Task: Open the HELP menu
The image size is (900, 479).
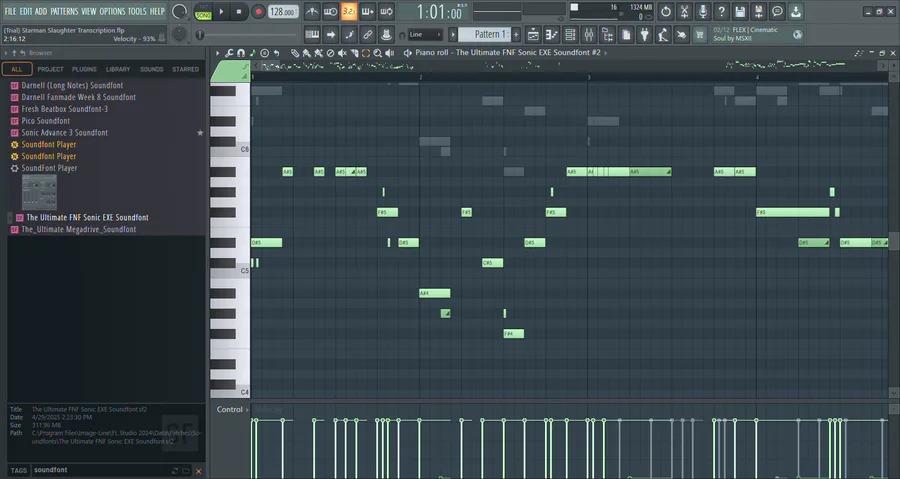Action: pyautogui.click(x=157, y=11)
